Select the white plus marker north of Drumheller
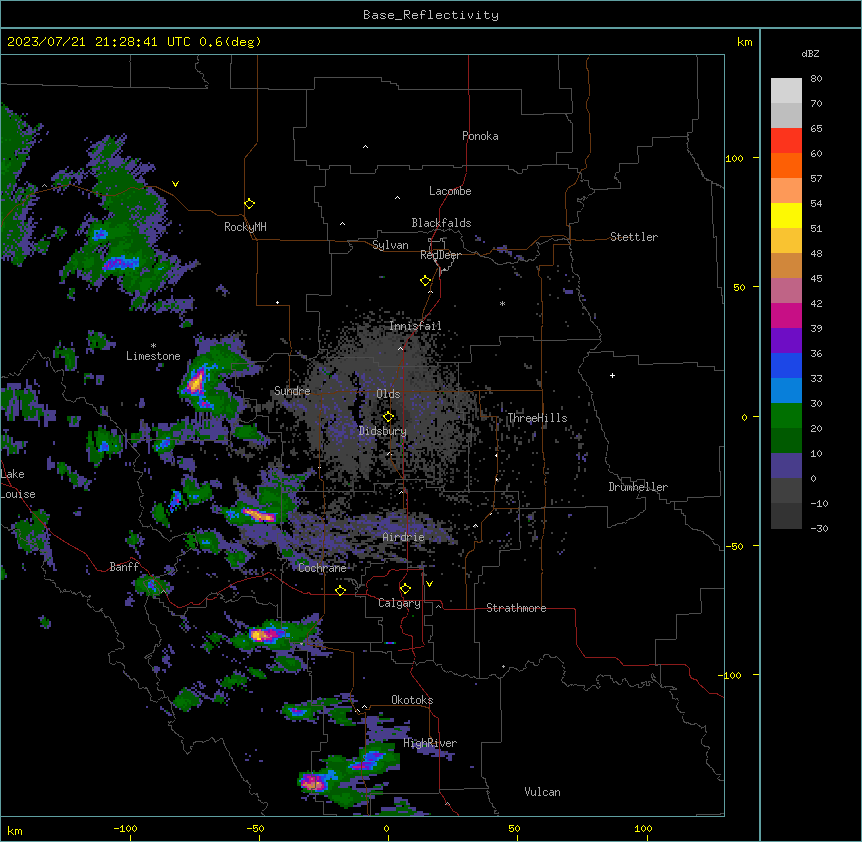This screenshot has height=842, width=862. point(612,375)
